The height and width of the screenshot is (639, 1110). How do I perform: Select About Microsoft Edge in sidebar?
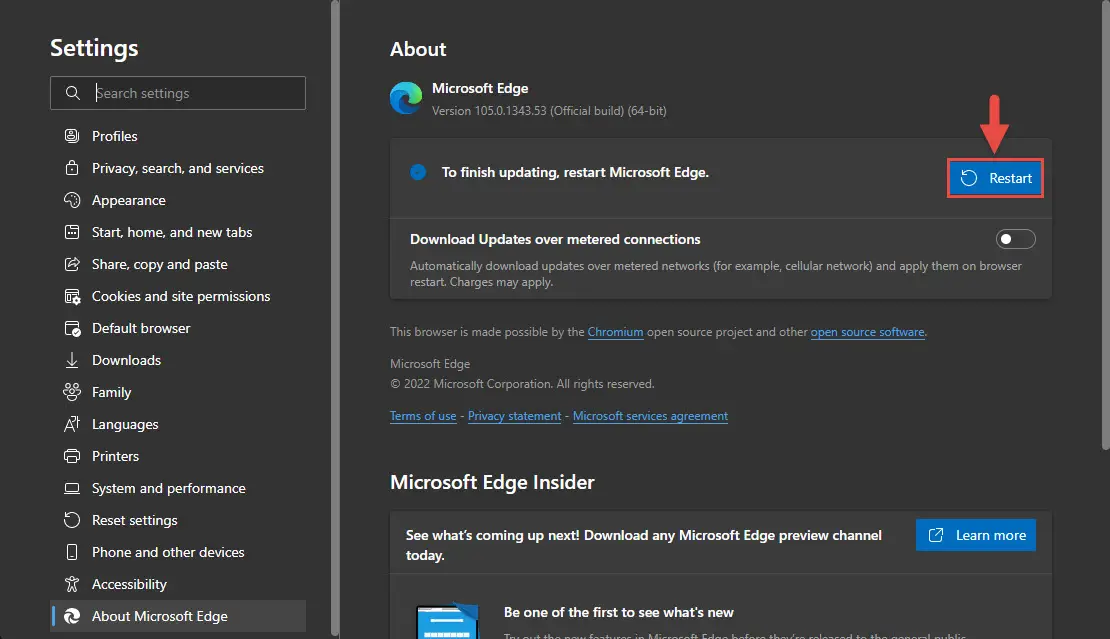point(178,616)
